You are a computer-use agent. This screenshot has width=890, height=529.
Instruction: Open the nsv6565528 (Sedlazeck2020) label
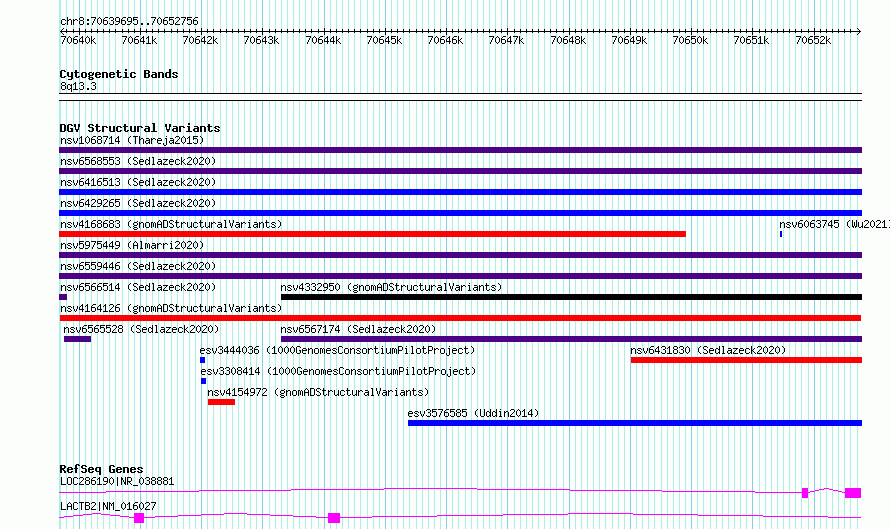(141, 329)
